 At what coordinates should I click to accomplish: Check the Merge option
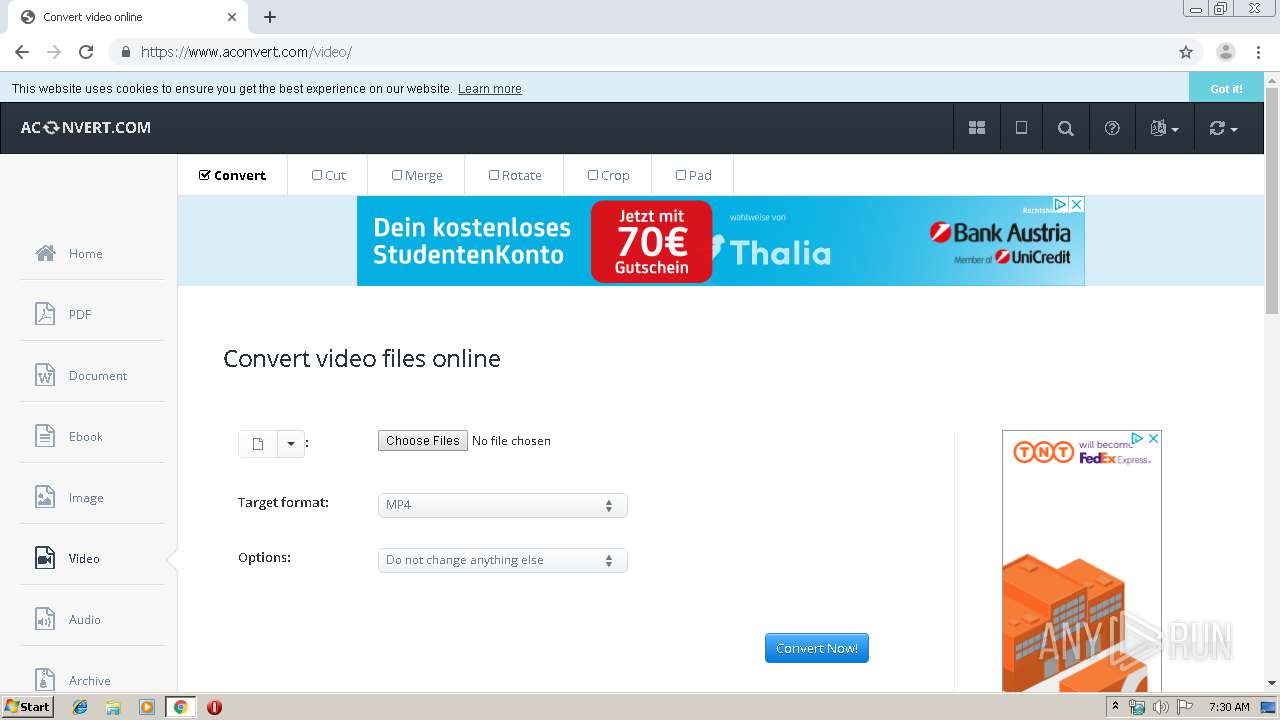pyautogui.click(x=397, y=175)
